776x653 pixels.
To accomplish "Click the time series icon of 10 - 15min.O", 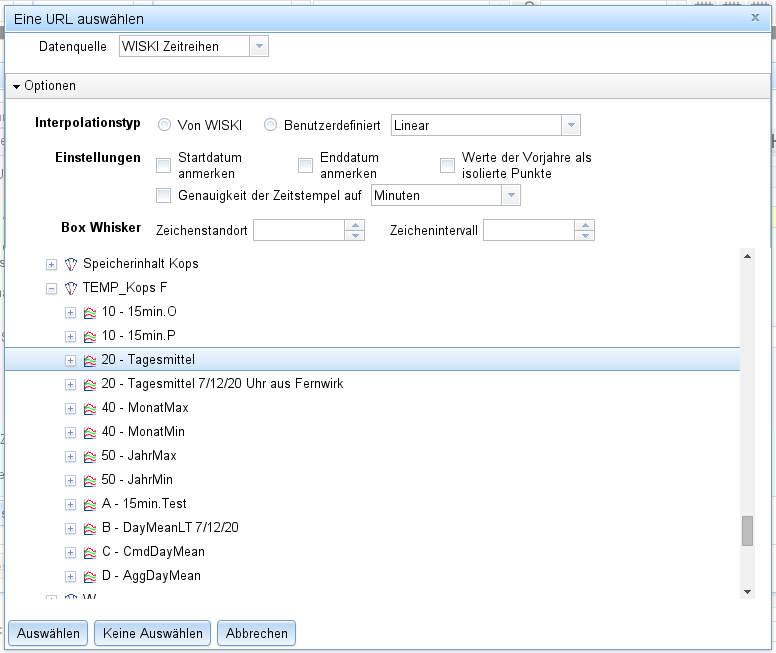I will [90, 312].
